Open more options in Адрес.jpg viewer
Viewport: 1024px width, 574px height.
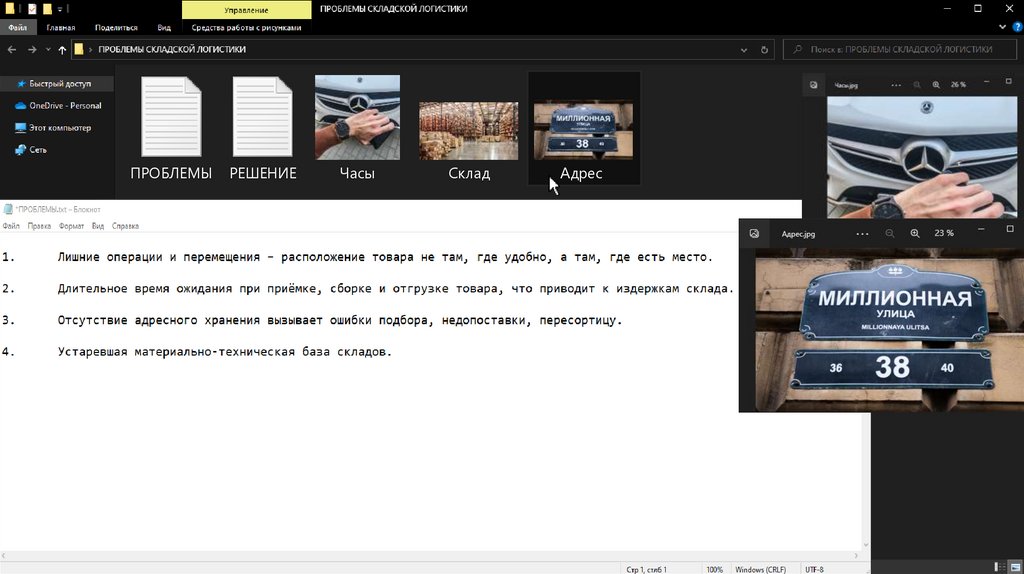click(x=863, y=233)
